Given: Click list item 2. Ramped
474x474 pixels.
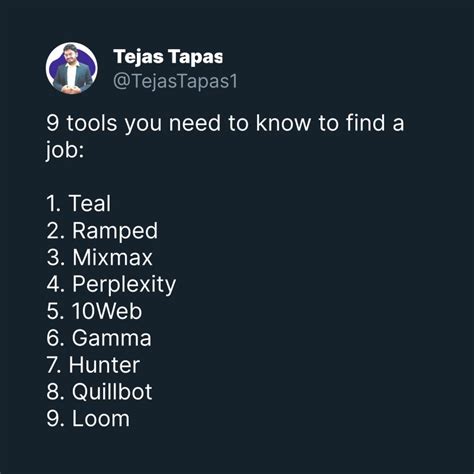Looking at the screenshot, I should point(102,231).
